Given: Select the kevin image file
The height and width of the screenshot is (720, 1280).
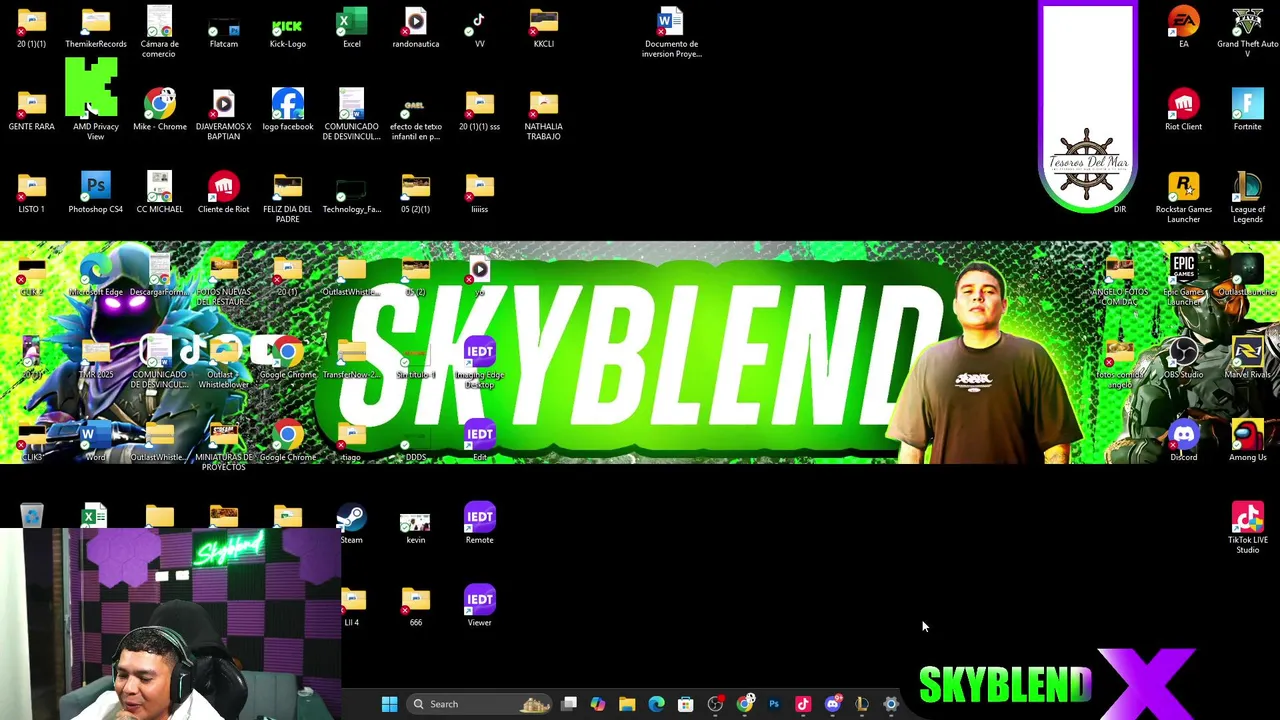Looking at the screenshot, I should pos(415,523).
